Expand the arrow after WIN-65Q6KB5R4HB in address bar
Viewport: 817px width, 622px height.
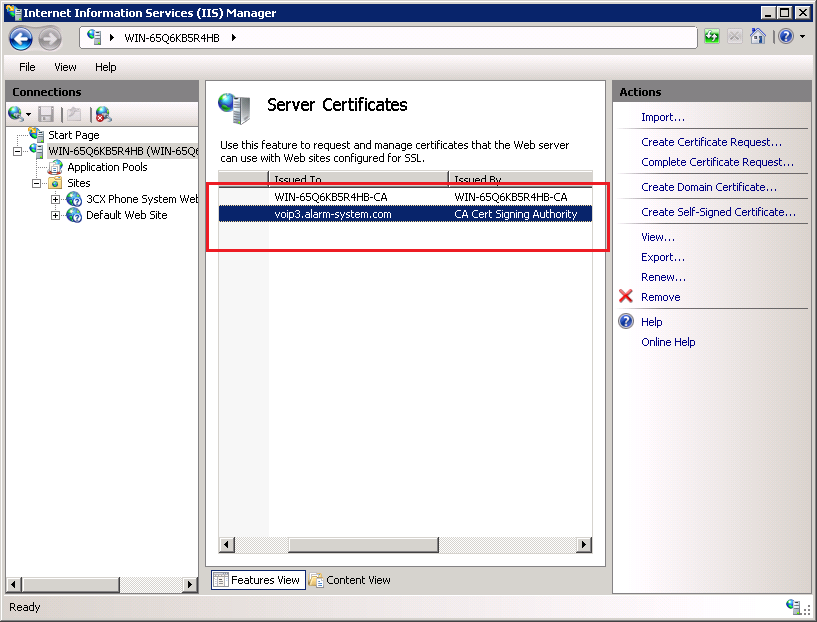click(233, 38)
